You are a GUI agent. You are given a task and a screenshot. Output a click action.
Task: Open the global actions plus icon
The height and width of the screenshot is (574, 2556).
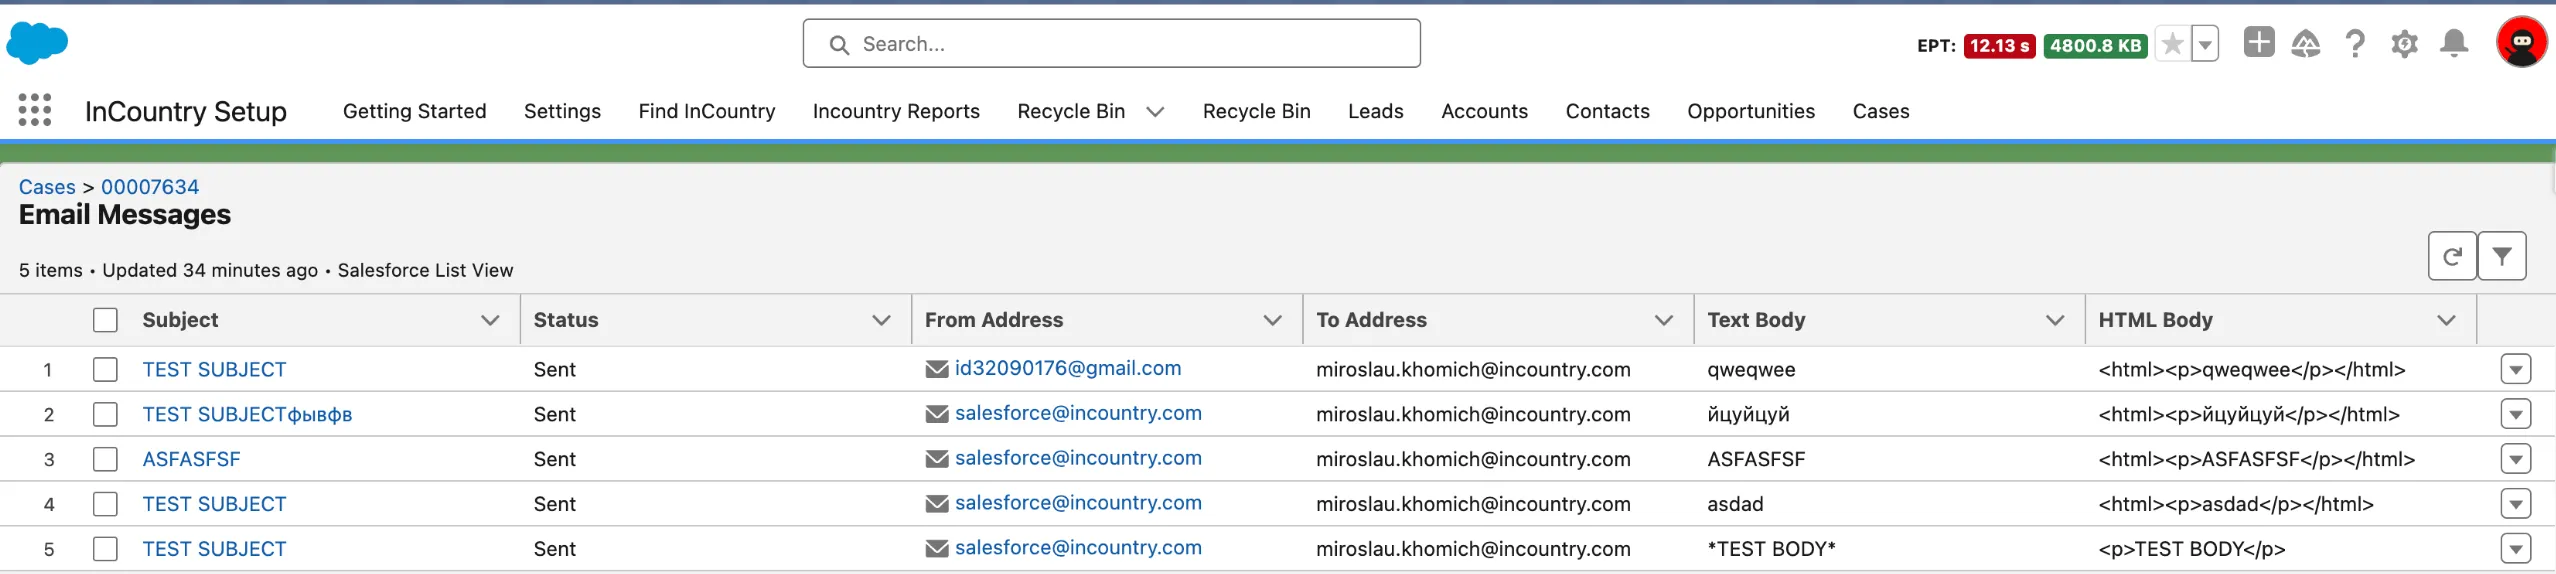(x=2258, y=43)
